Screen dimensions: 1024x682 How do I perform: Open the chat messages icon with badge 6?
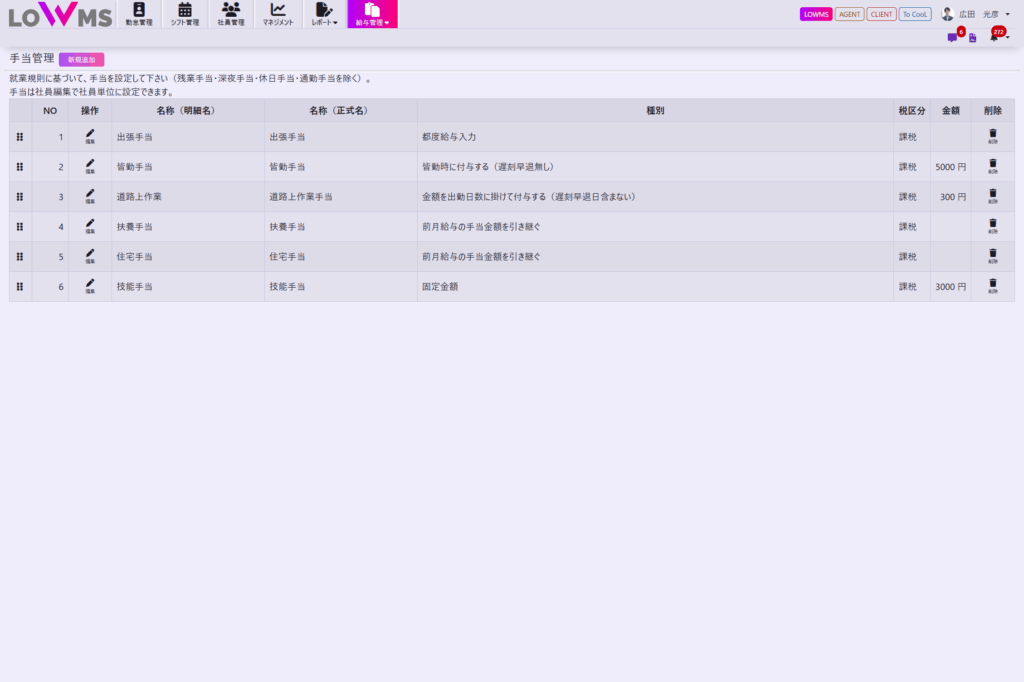coord(952,38)
